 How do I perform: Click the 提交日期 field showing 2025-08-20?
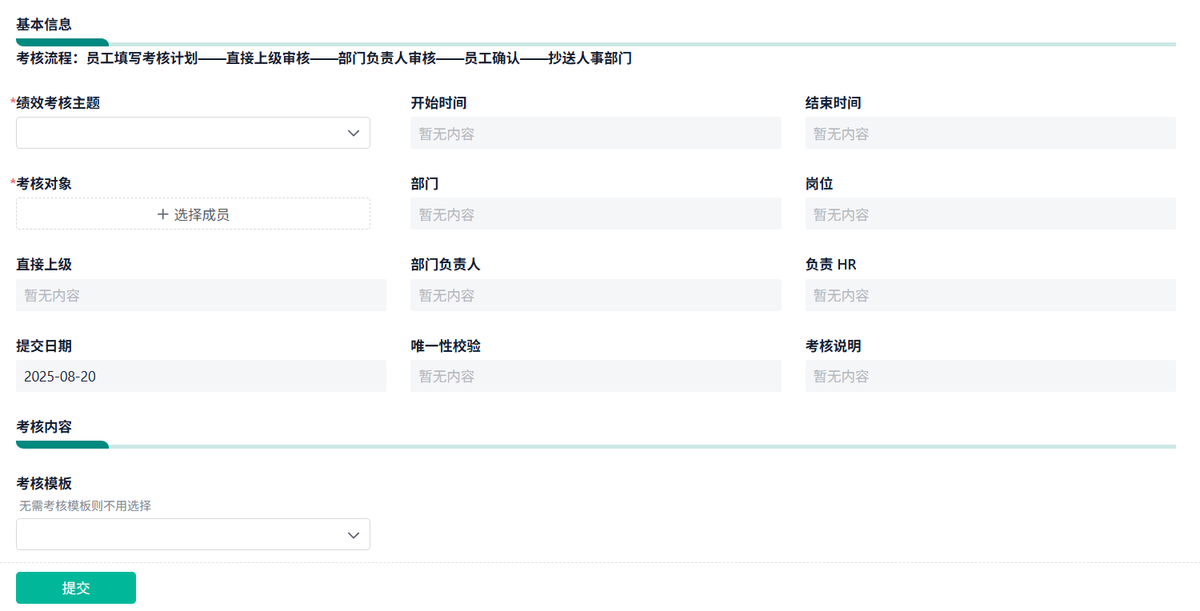[x=201, y=376]
